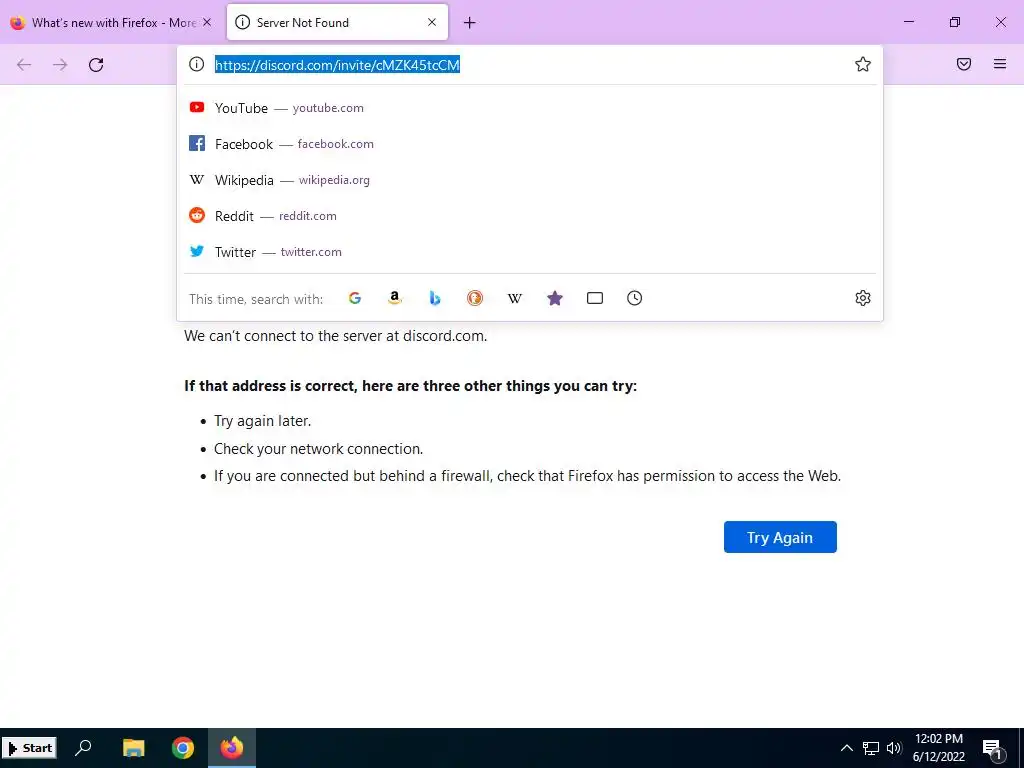Image resolution: width=1024 pixels, height=768 pixels.
Task: Minimize the Firefox window
Action: tap(908, 22)
